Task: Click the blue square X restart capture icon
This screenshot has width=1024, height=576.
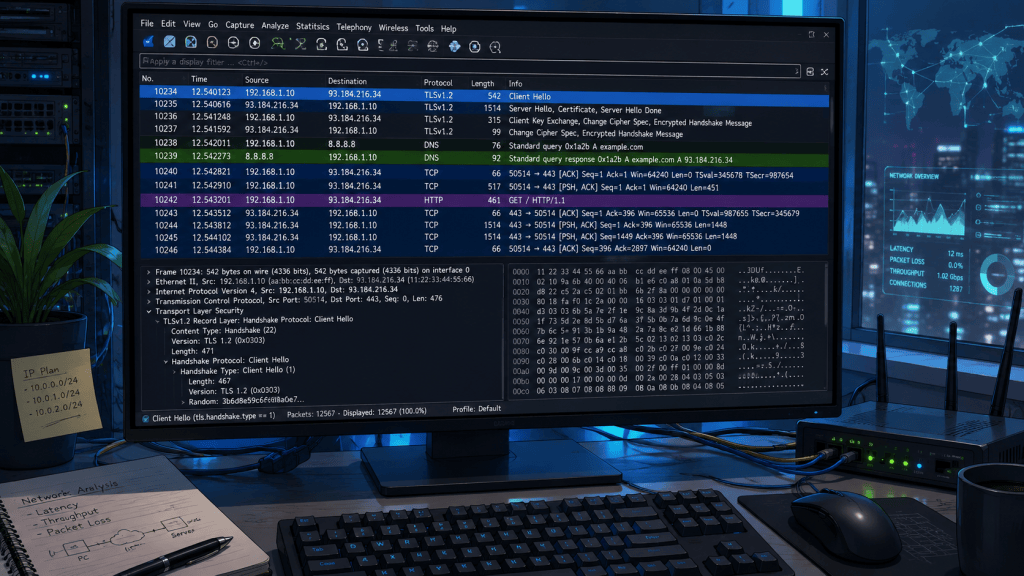Action: 191,42
